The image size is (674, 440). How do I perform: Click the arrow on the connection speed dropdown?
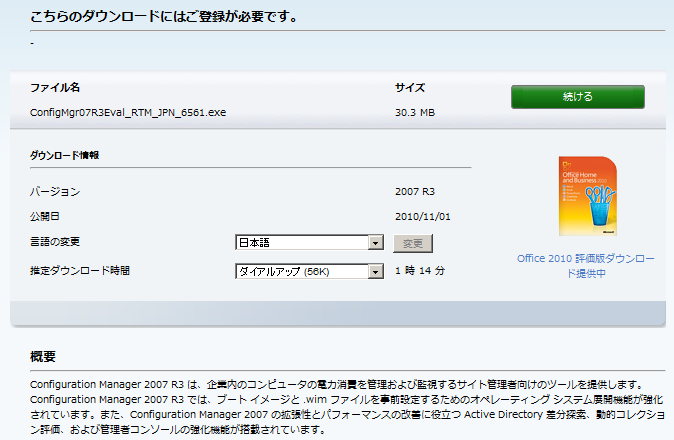click(x=375, y=271)
